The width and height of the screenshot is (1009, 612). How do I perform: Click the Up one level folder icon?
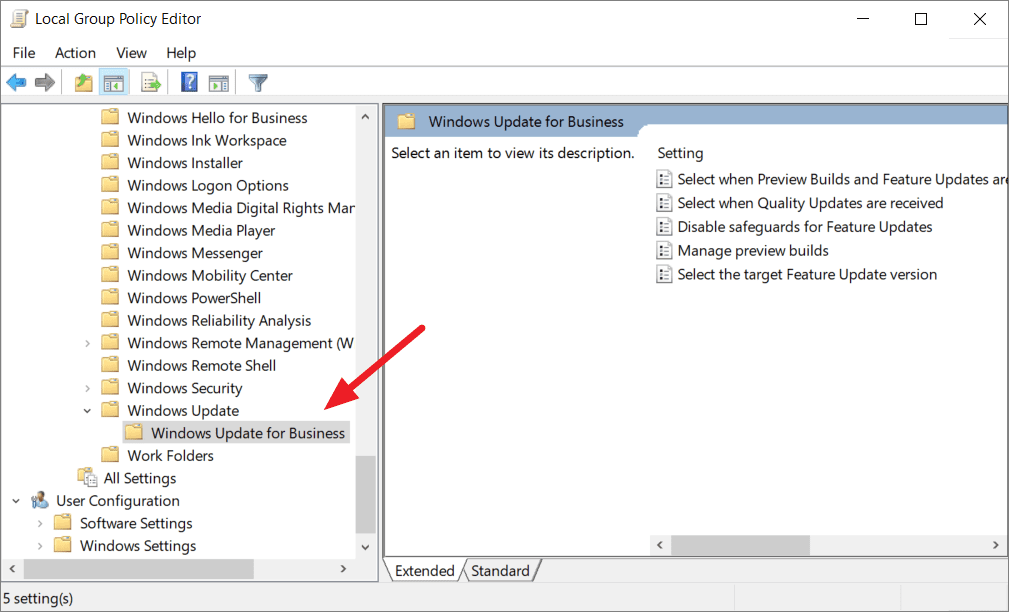click(84, 82)
